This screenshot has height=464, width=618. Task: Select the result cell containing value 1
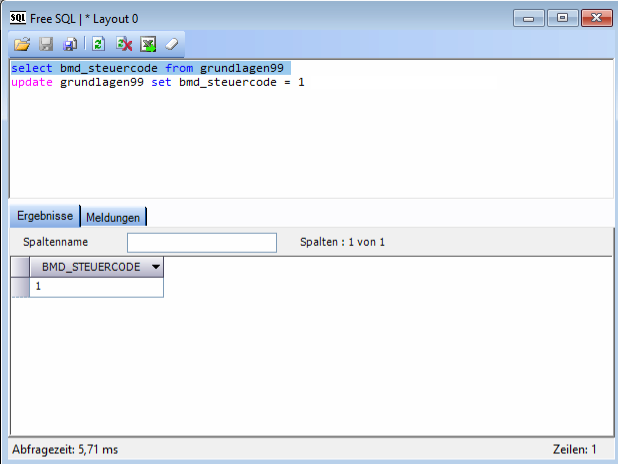96,287
